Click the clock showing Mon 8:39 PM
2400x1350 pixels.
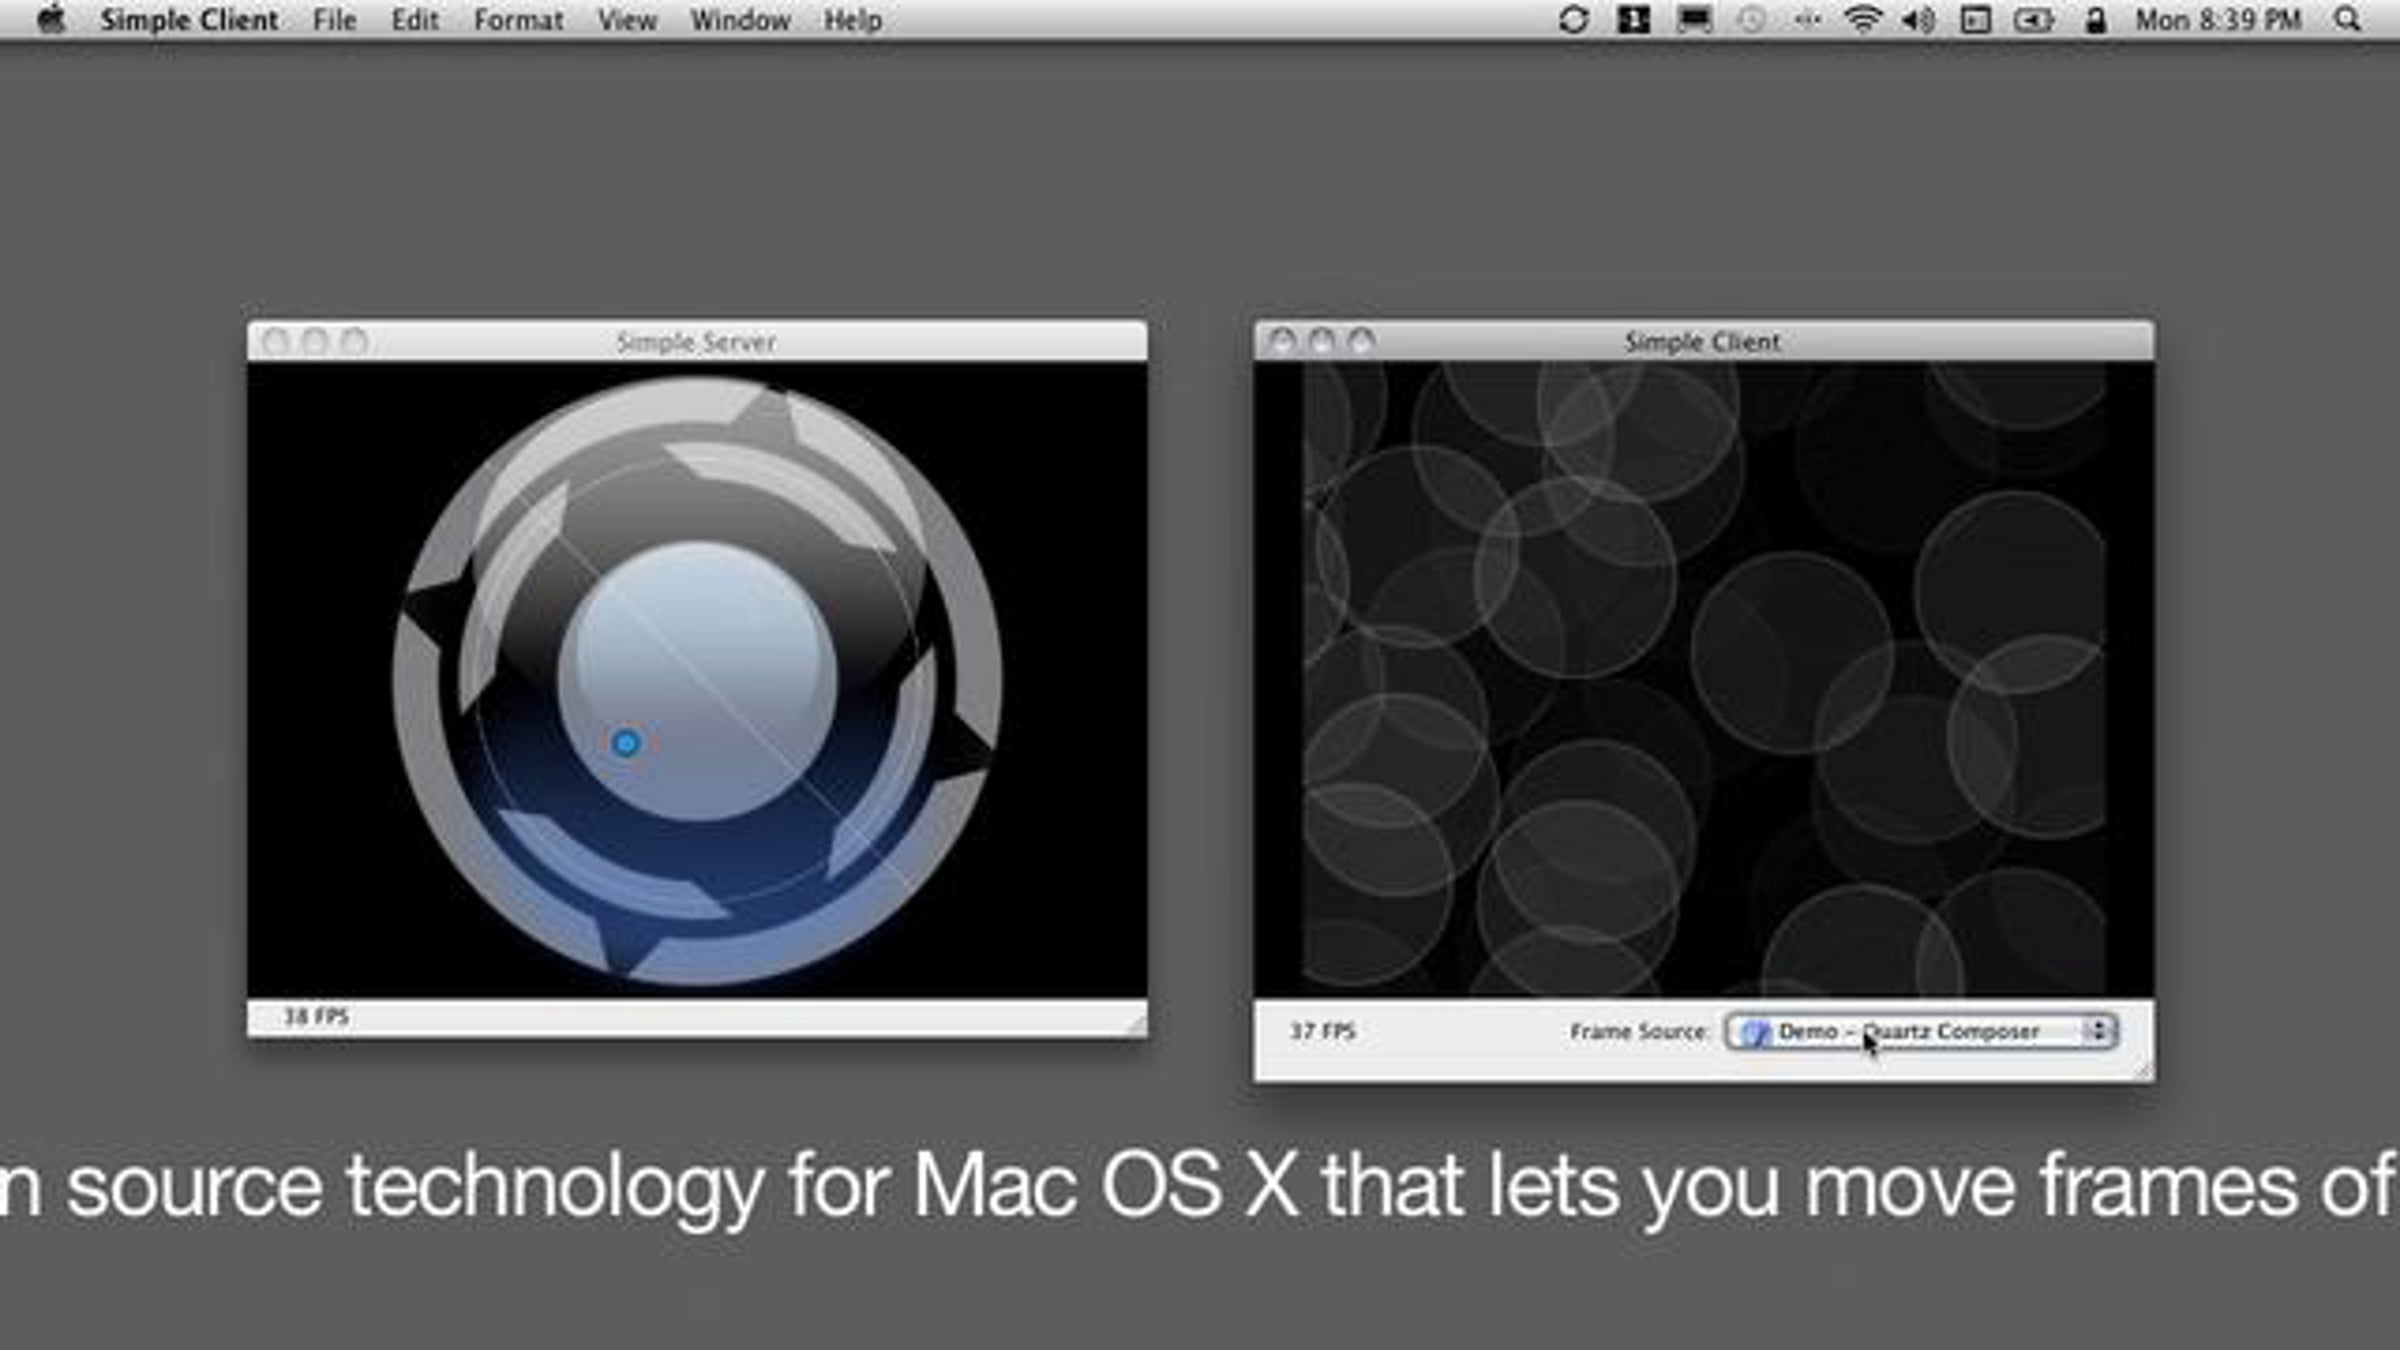pyautogui.click(x=2218, y=20)
